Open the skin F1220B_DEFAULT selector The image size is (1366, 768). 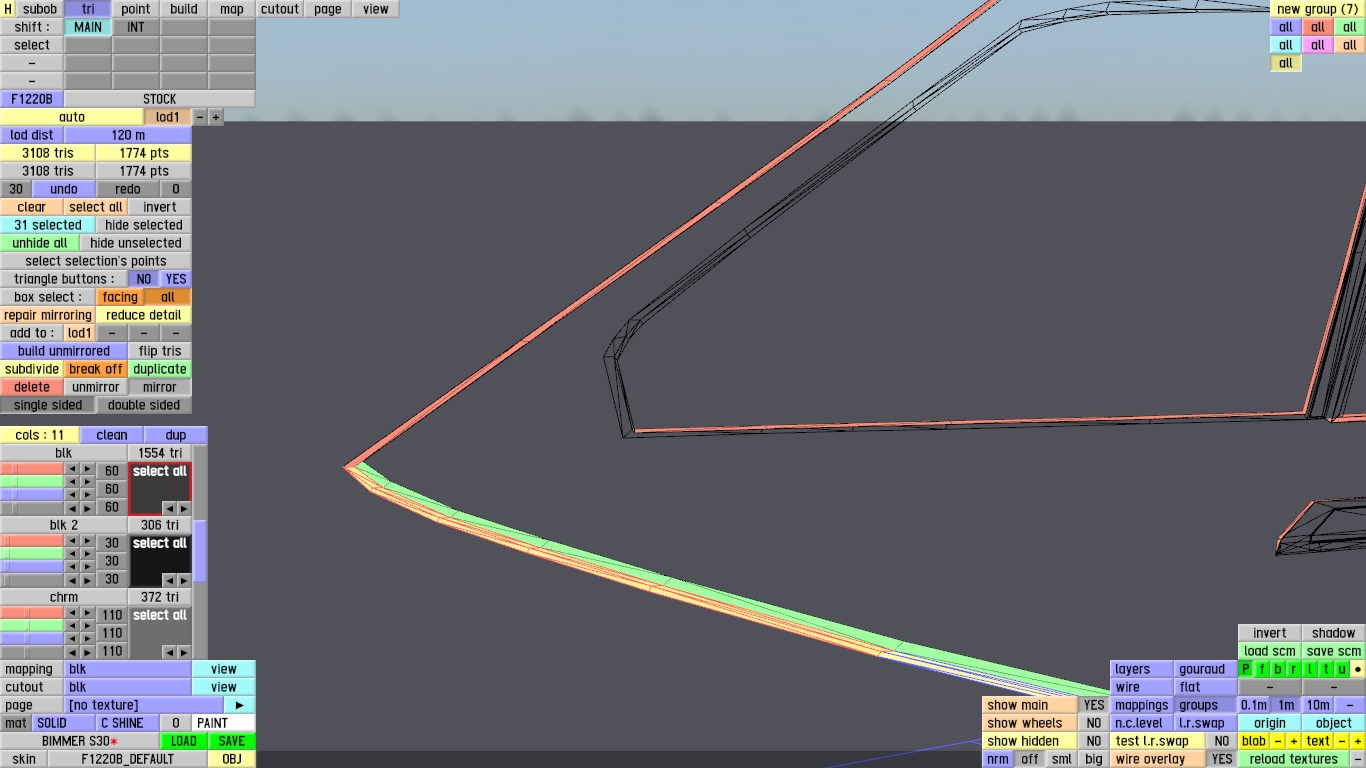coord(128,759)
